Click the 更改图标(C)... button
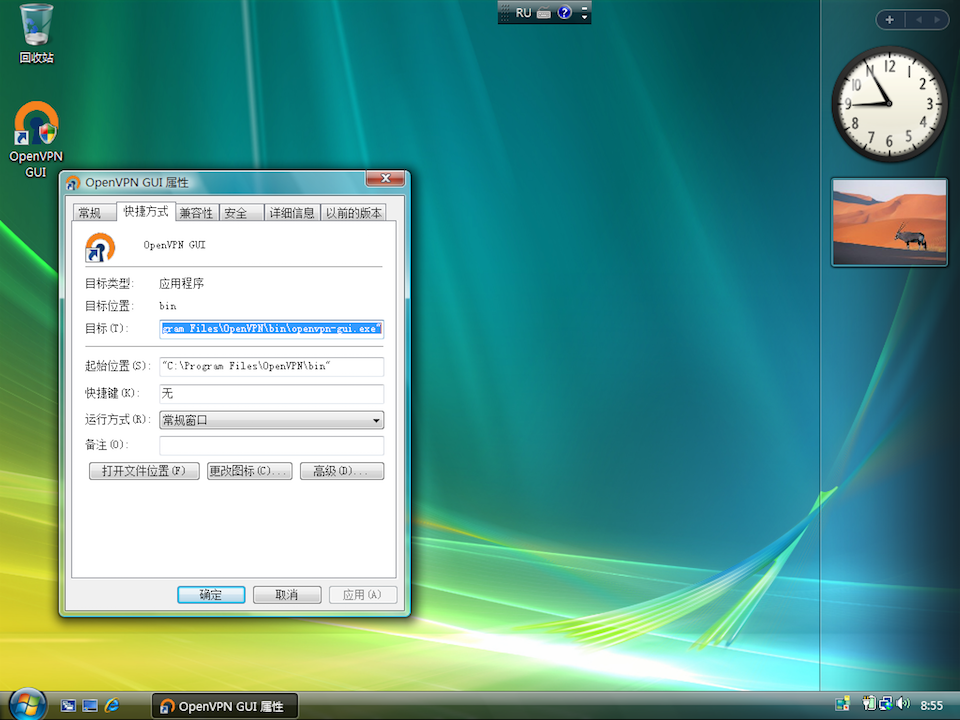 click(249, 471)
